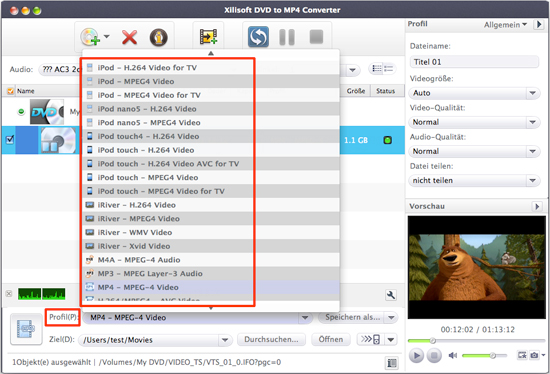Choose MP3 - MPEG Layer-3 Audio
Screen dimensions: 550x374
210,273
